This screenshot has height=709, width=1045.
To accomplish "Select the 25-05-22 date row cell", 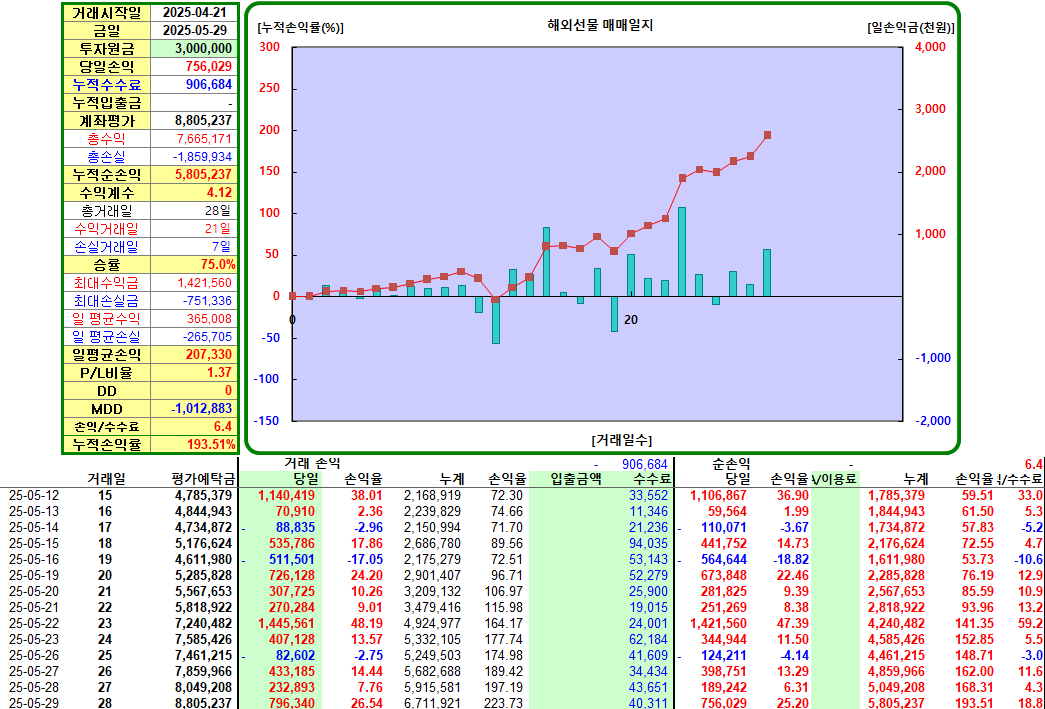I will click(x=27, y=622).
